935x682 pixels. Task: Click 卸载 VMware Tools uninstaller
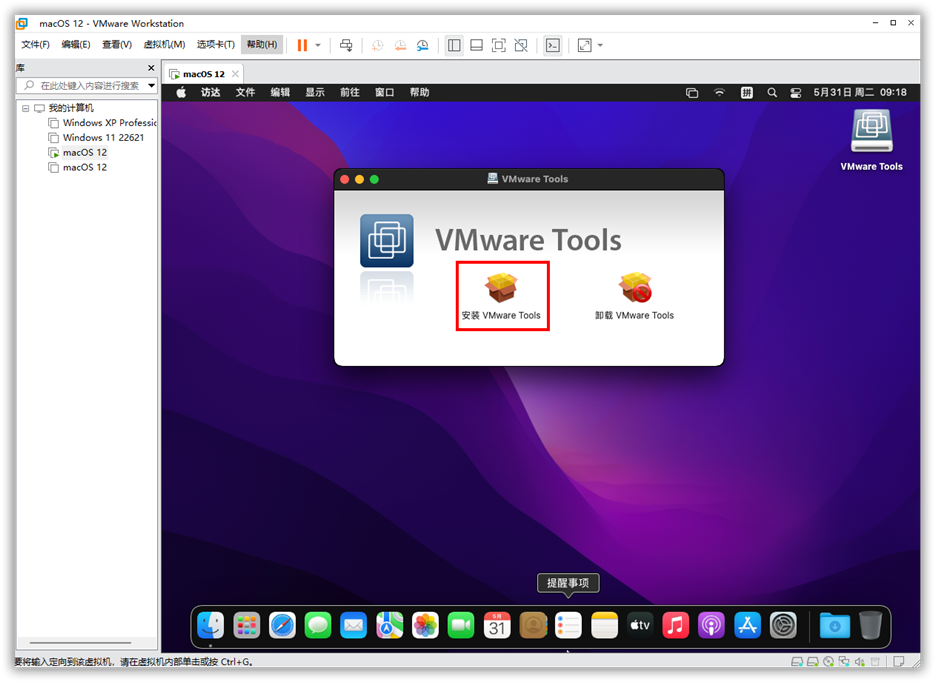[634, 296]
